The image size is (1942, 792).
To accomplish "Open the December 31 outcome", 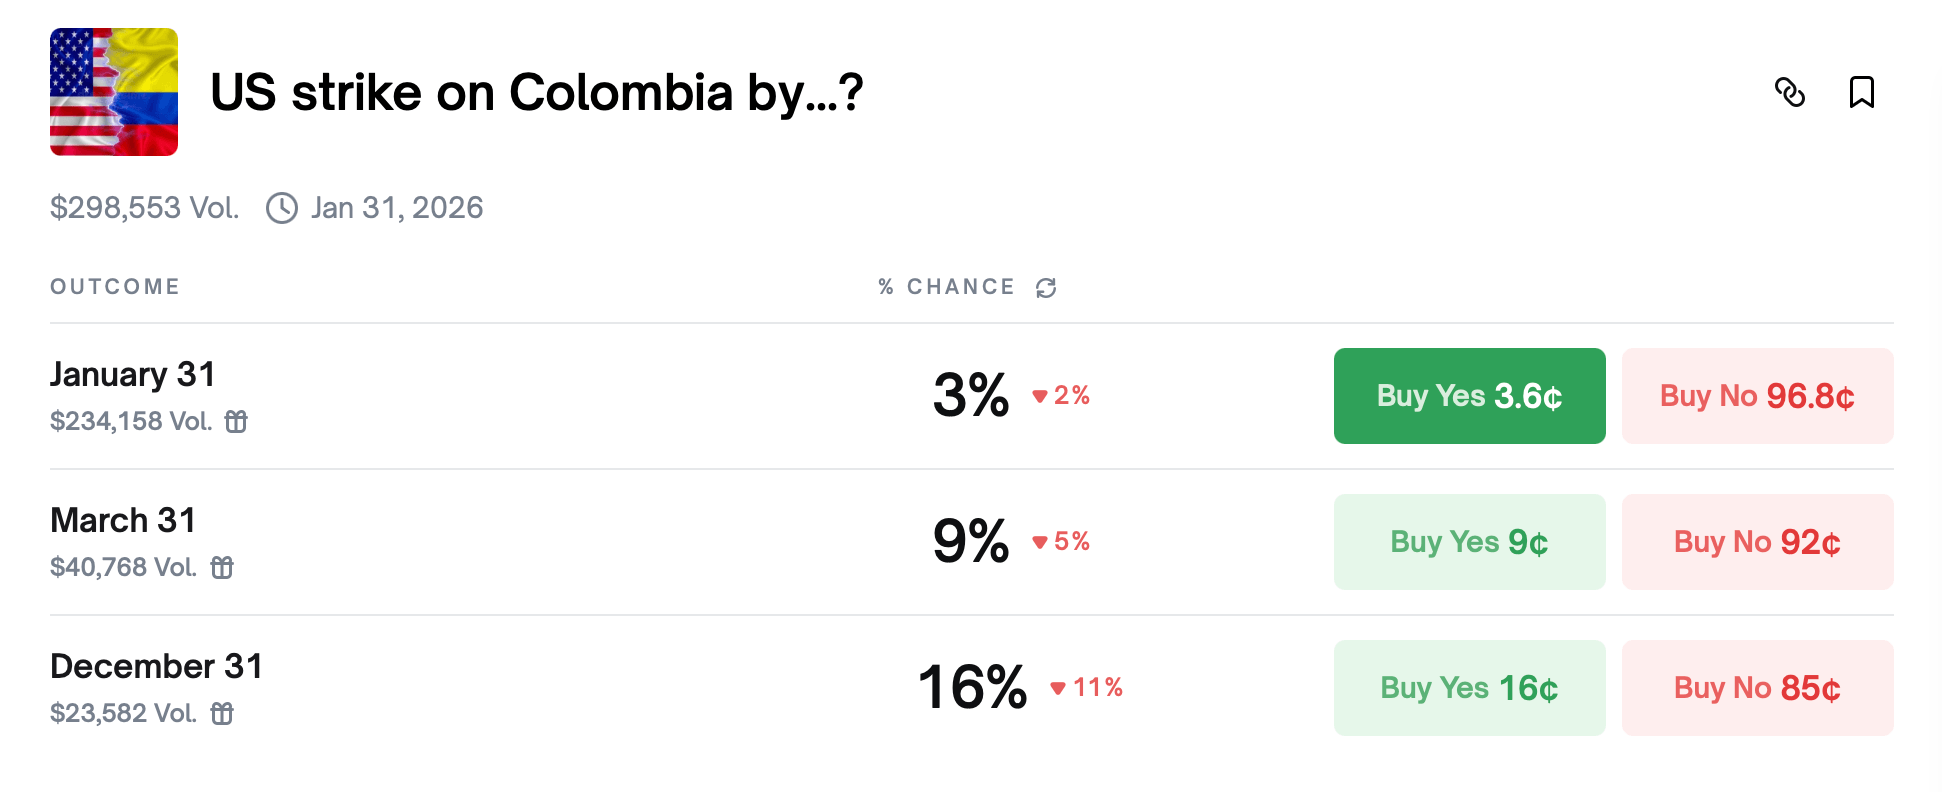I will click(156, 667).
